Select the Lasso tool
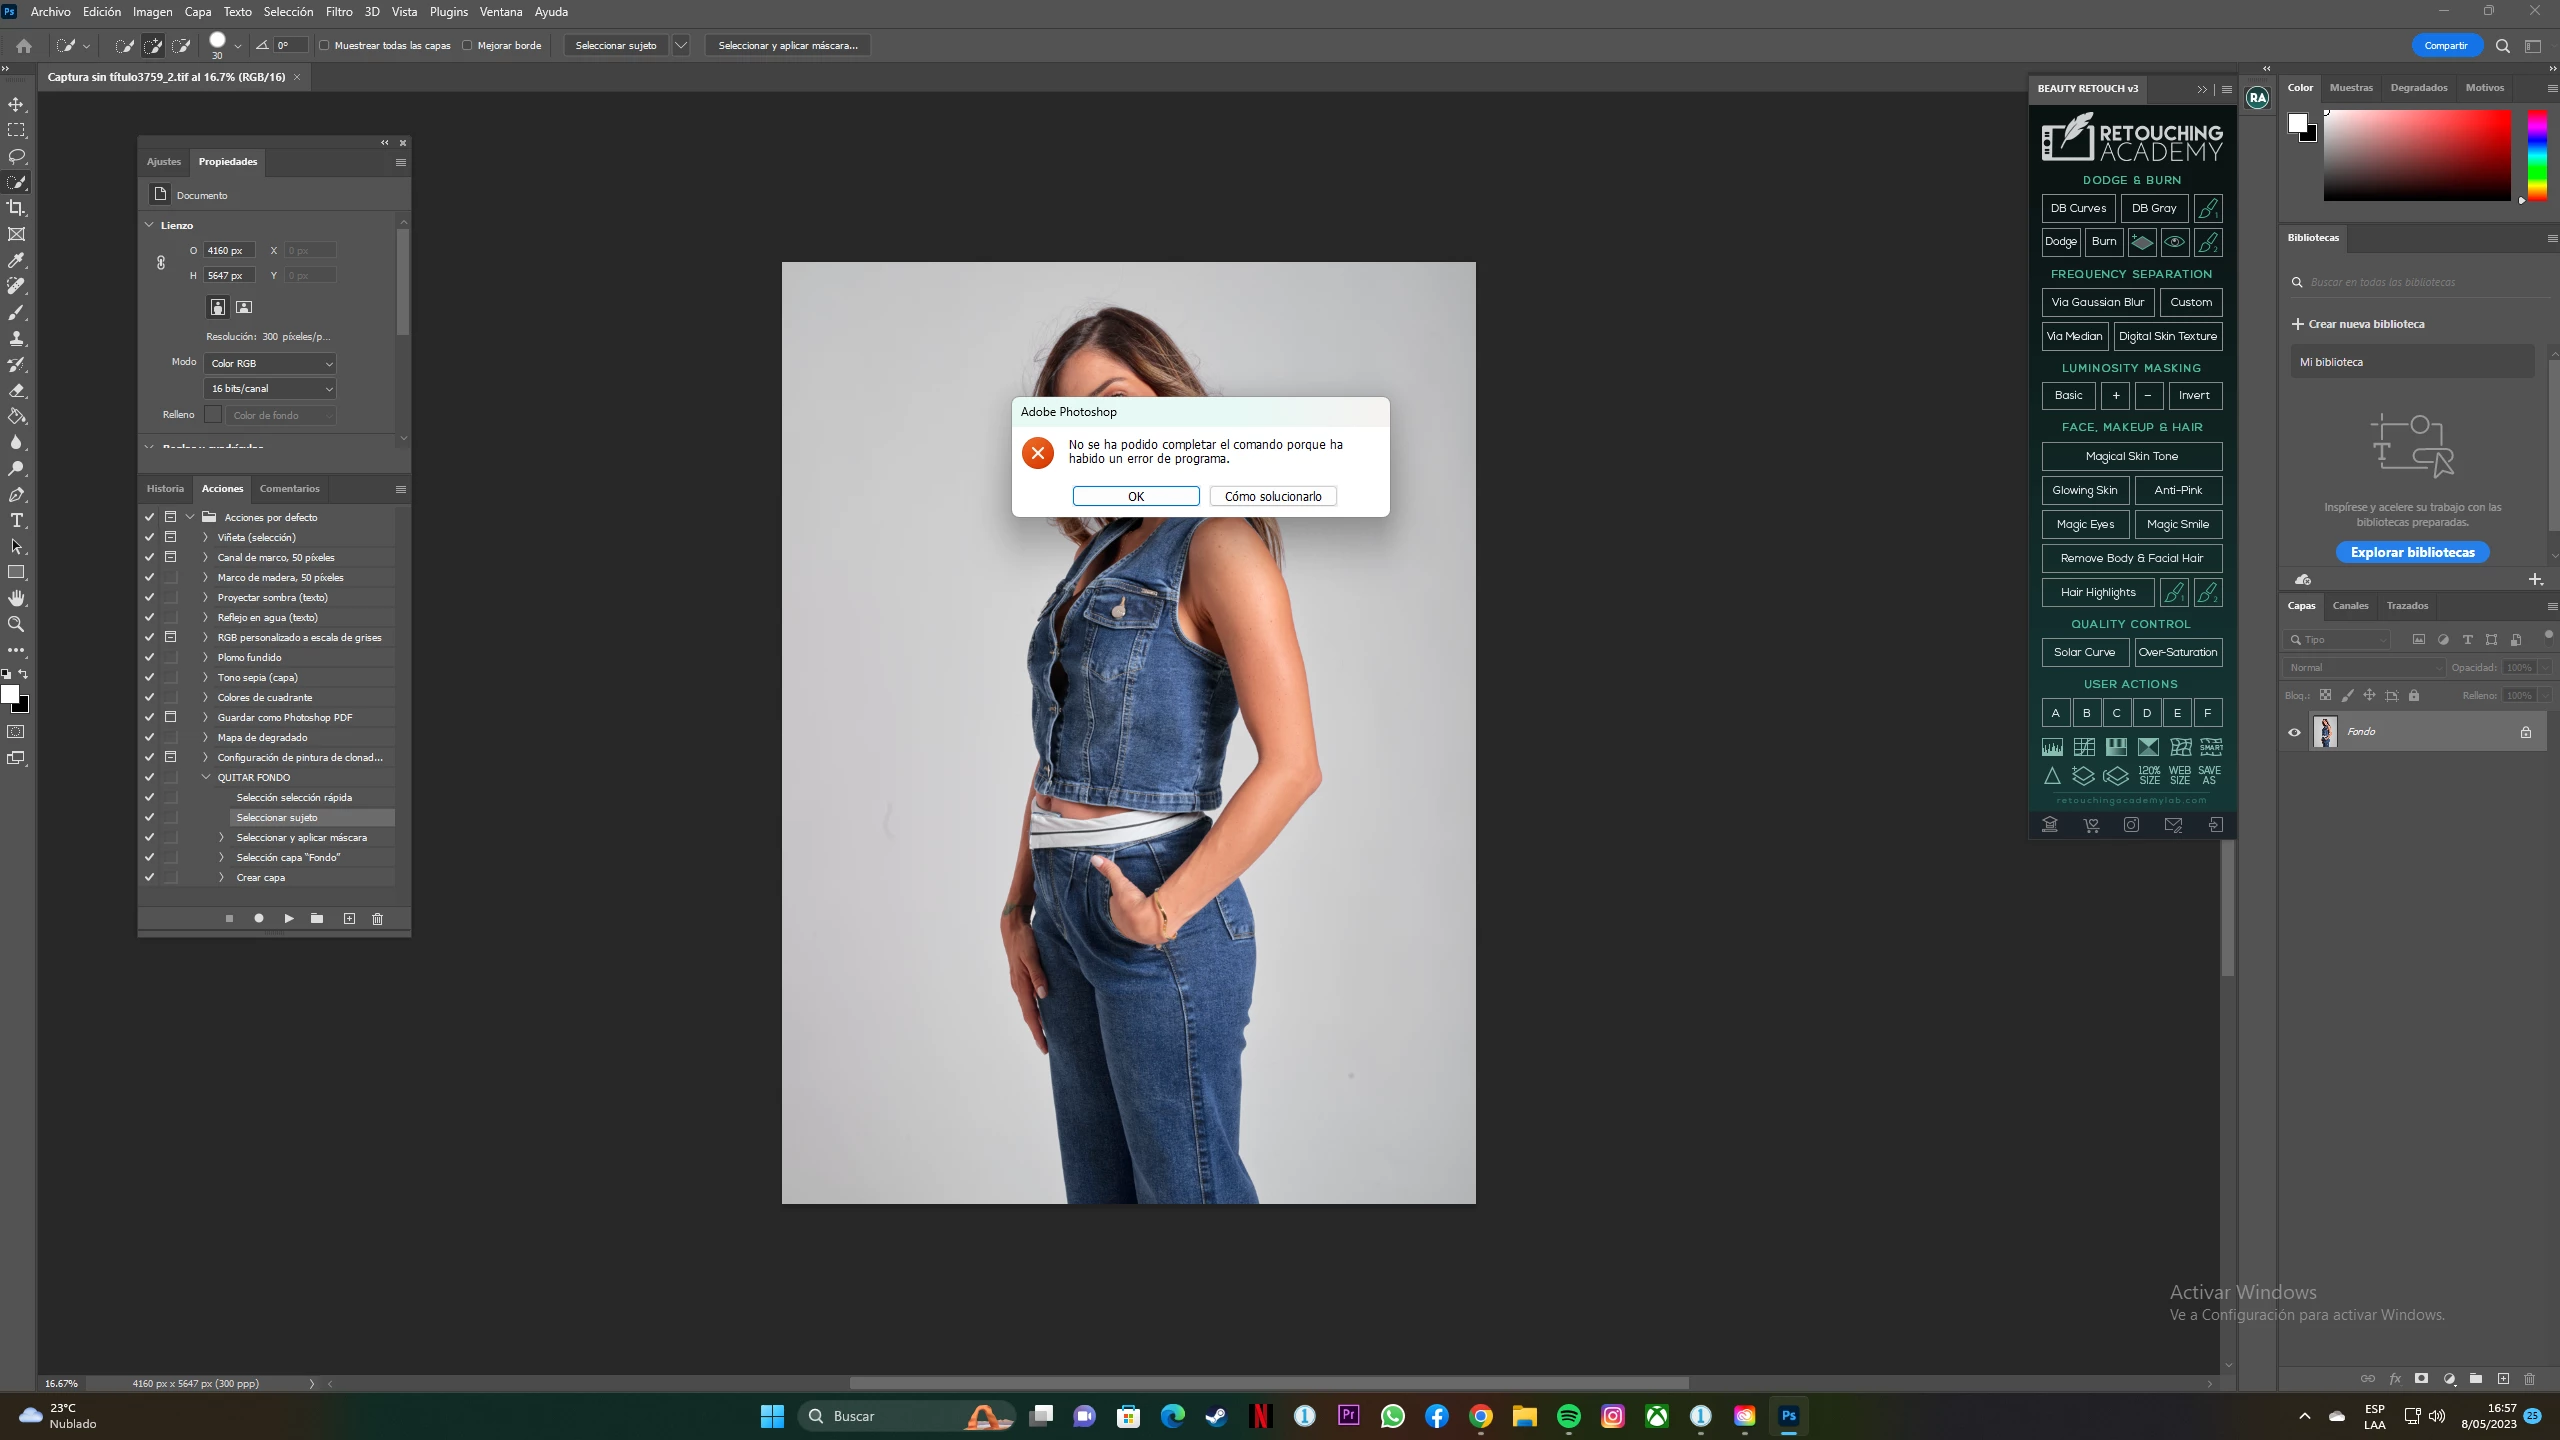Screen dimensions: 2560x1440 tap(17, 156)
